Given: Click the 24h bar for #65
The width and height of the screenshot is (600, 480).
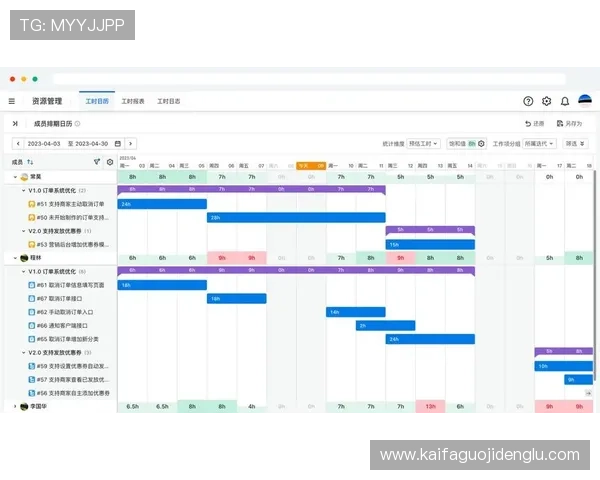Looking at the screenshot, I should [430, 339].
